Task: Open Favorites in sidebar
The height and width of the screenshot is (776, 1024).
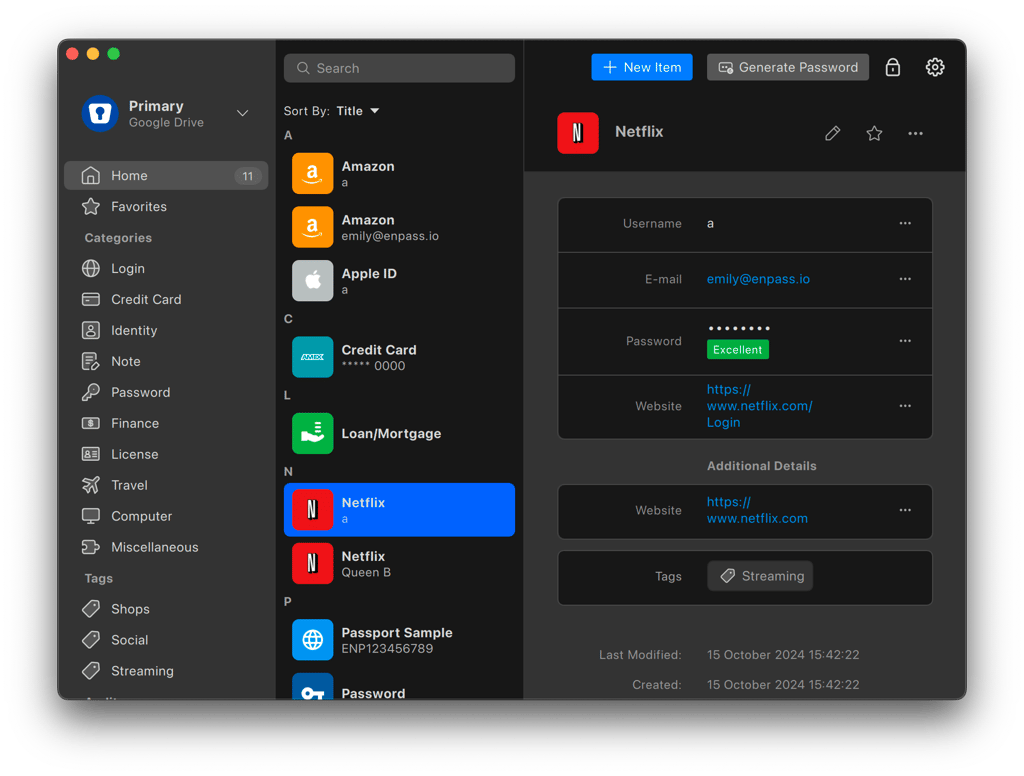Action: (166, 206)
